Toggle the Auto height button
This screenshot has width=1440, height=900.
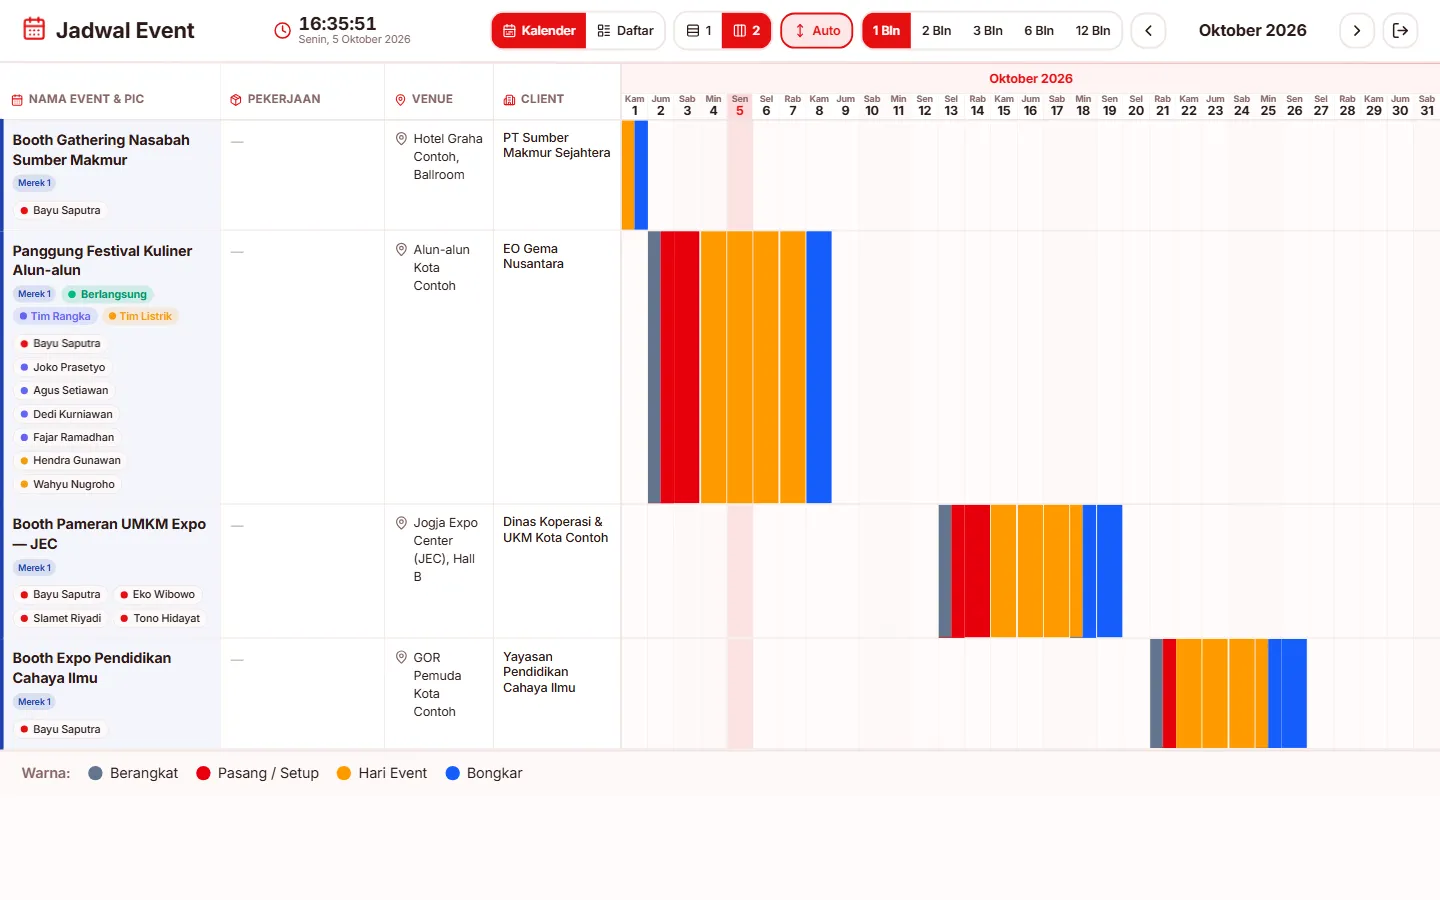[x=817, y=31]
